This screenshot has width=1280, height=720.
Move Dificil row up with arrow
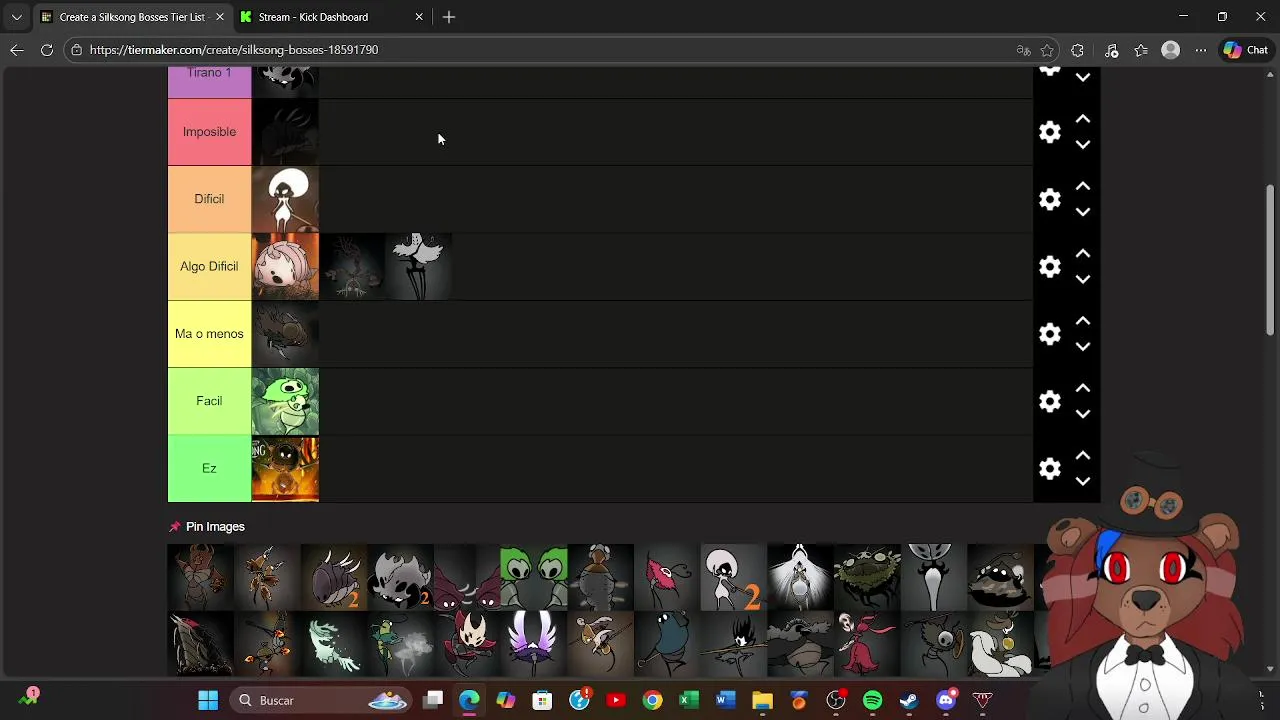click(x=1083, y=186)
